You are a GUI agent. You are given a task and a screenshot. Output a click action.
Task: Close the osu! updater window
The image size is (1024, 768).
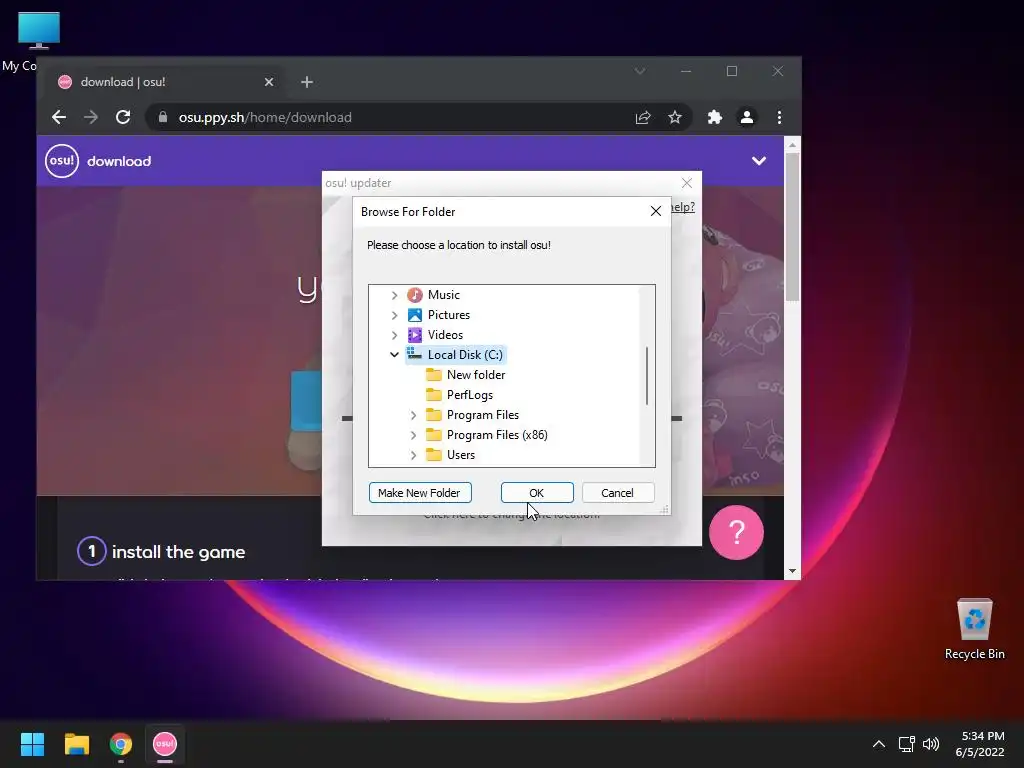[686, 184]
